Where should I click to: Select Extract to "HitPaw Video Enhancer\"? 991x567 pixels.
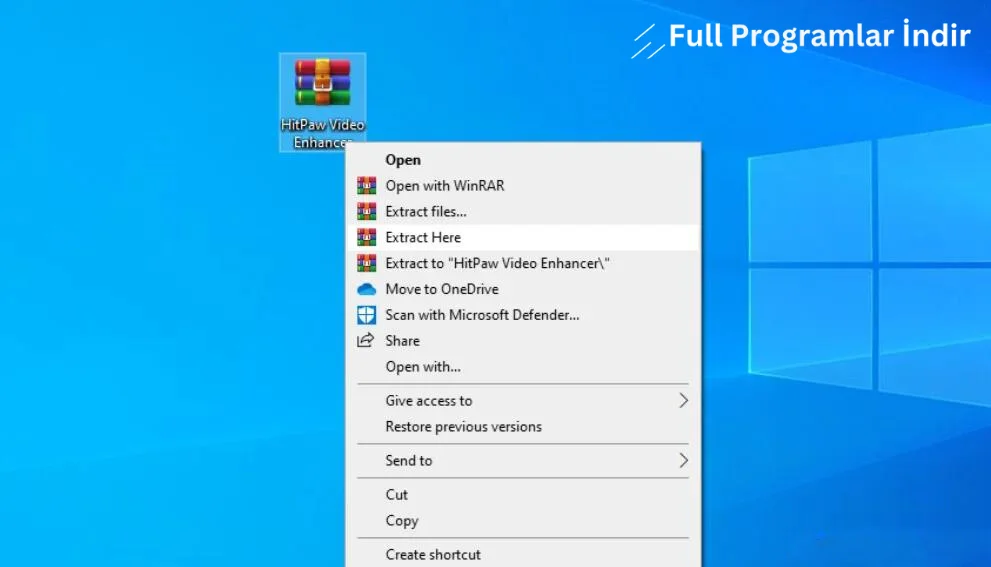click(x=523, y=264)
